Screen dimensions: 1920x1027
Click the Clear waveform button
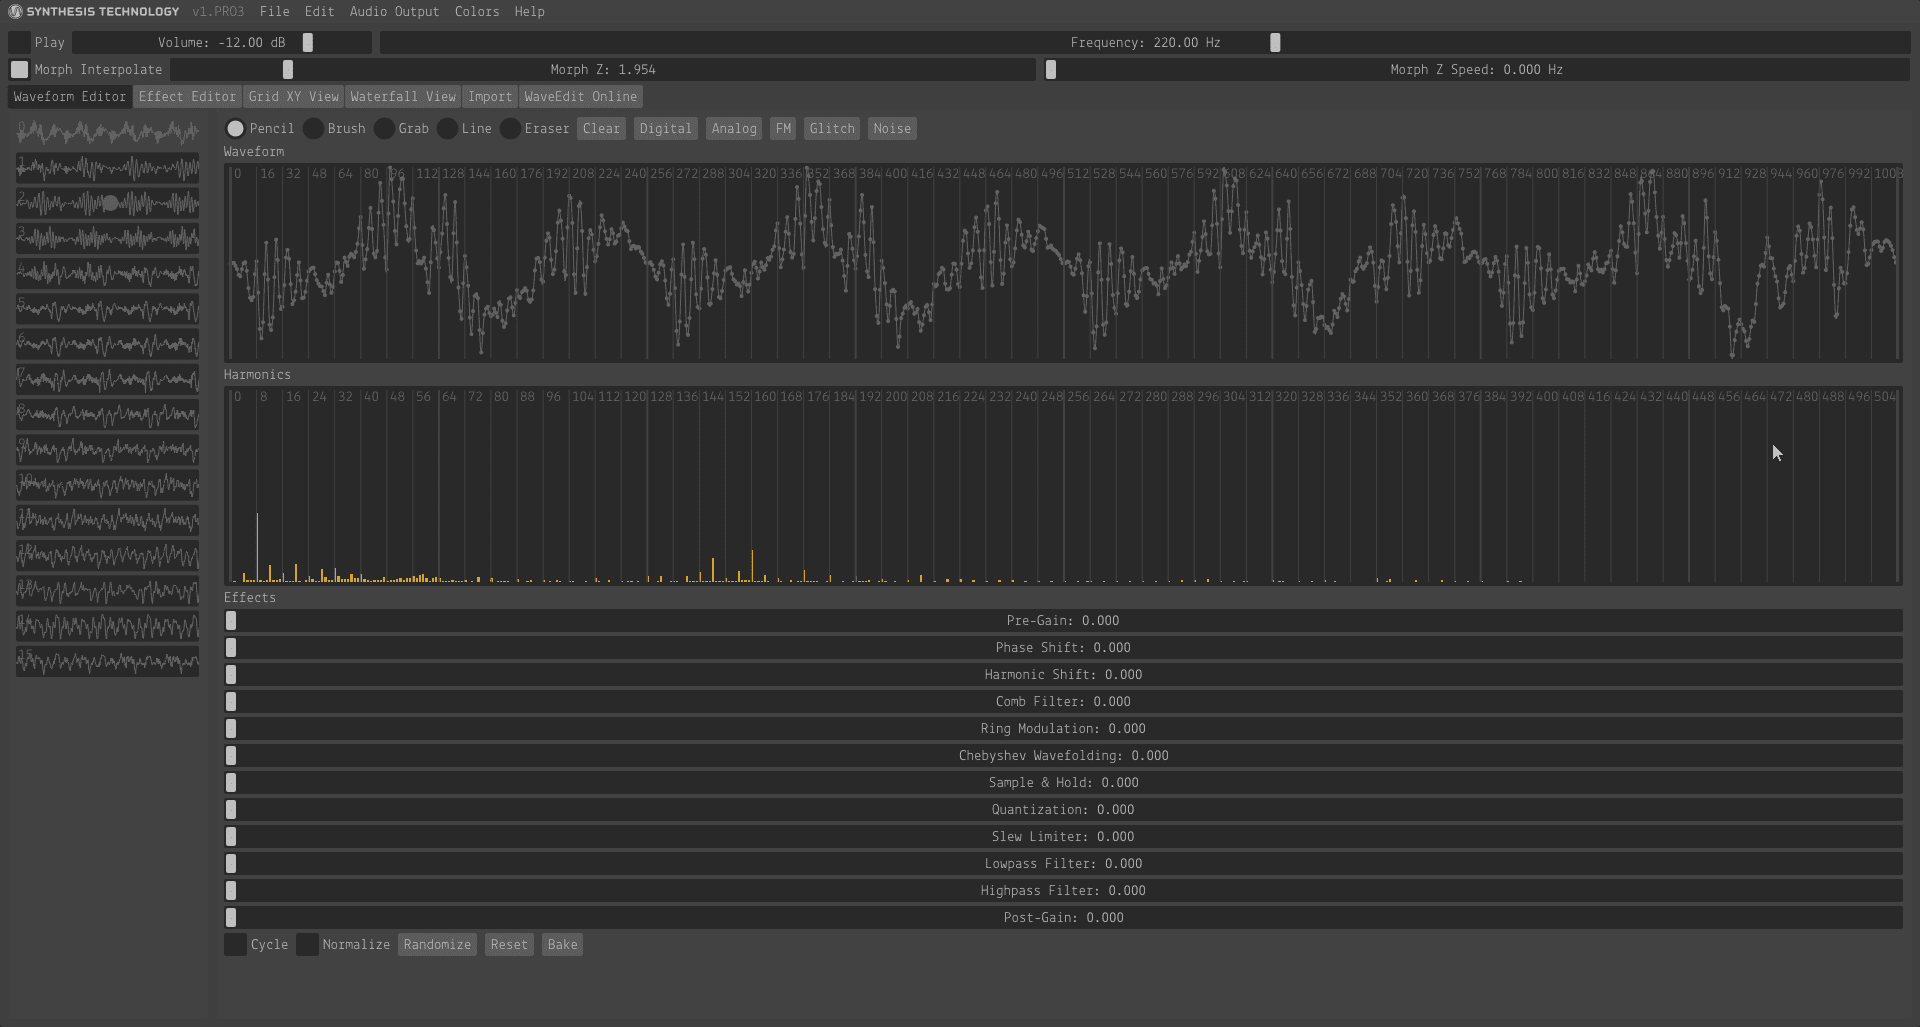601,129
